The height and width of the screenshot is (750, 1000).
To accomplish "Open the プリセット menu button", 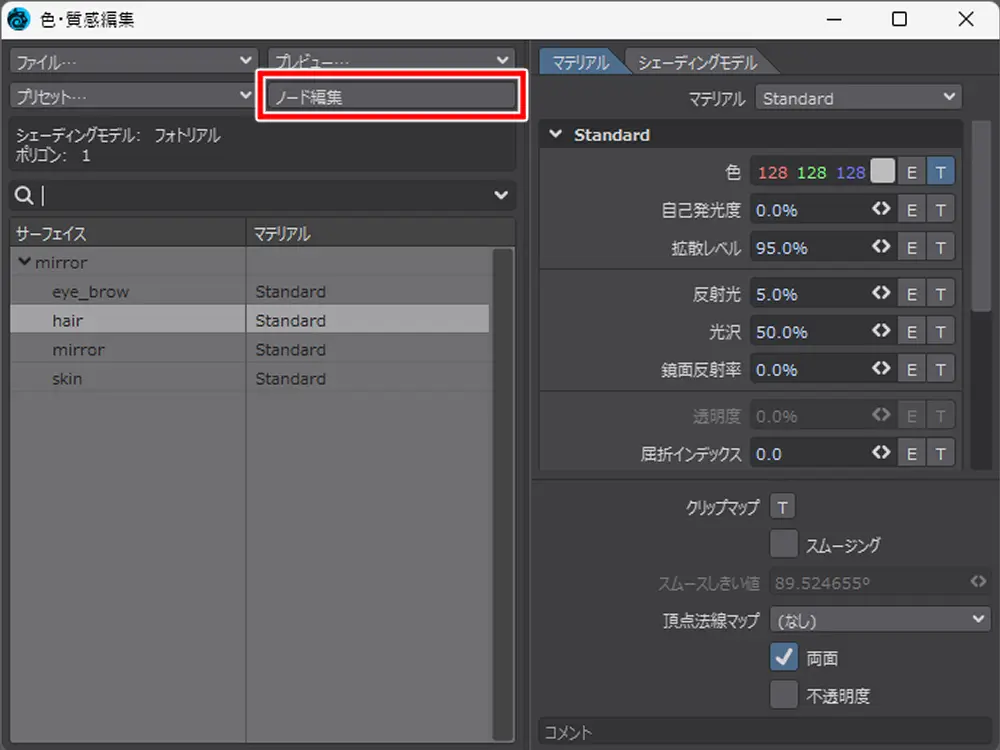I will pyautogui.click(x=133, y=95).
